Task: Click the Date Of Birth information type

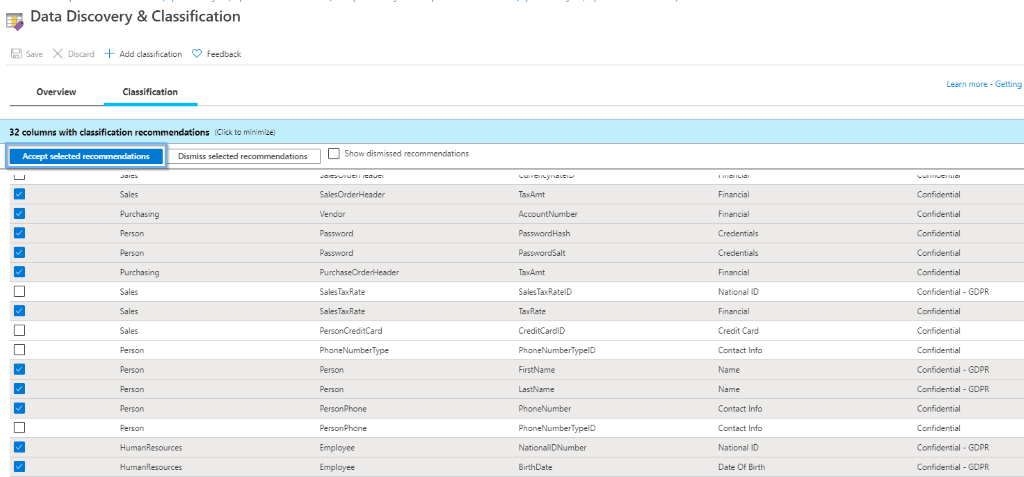Action: 741,467
